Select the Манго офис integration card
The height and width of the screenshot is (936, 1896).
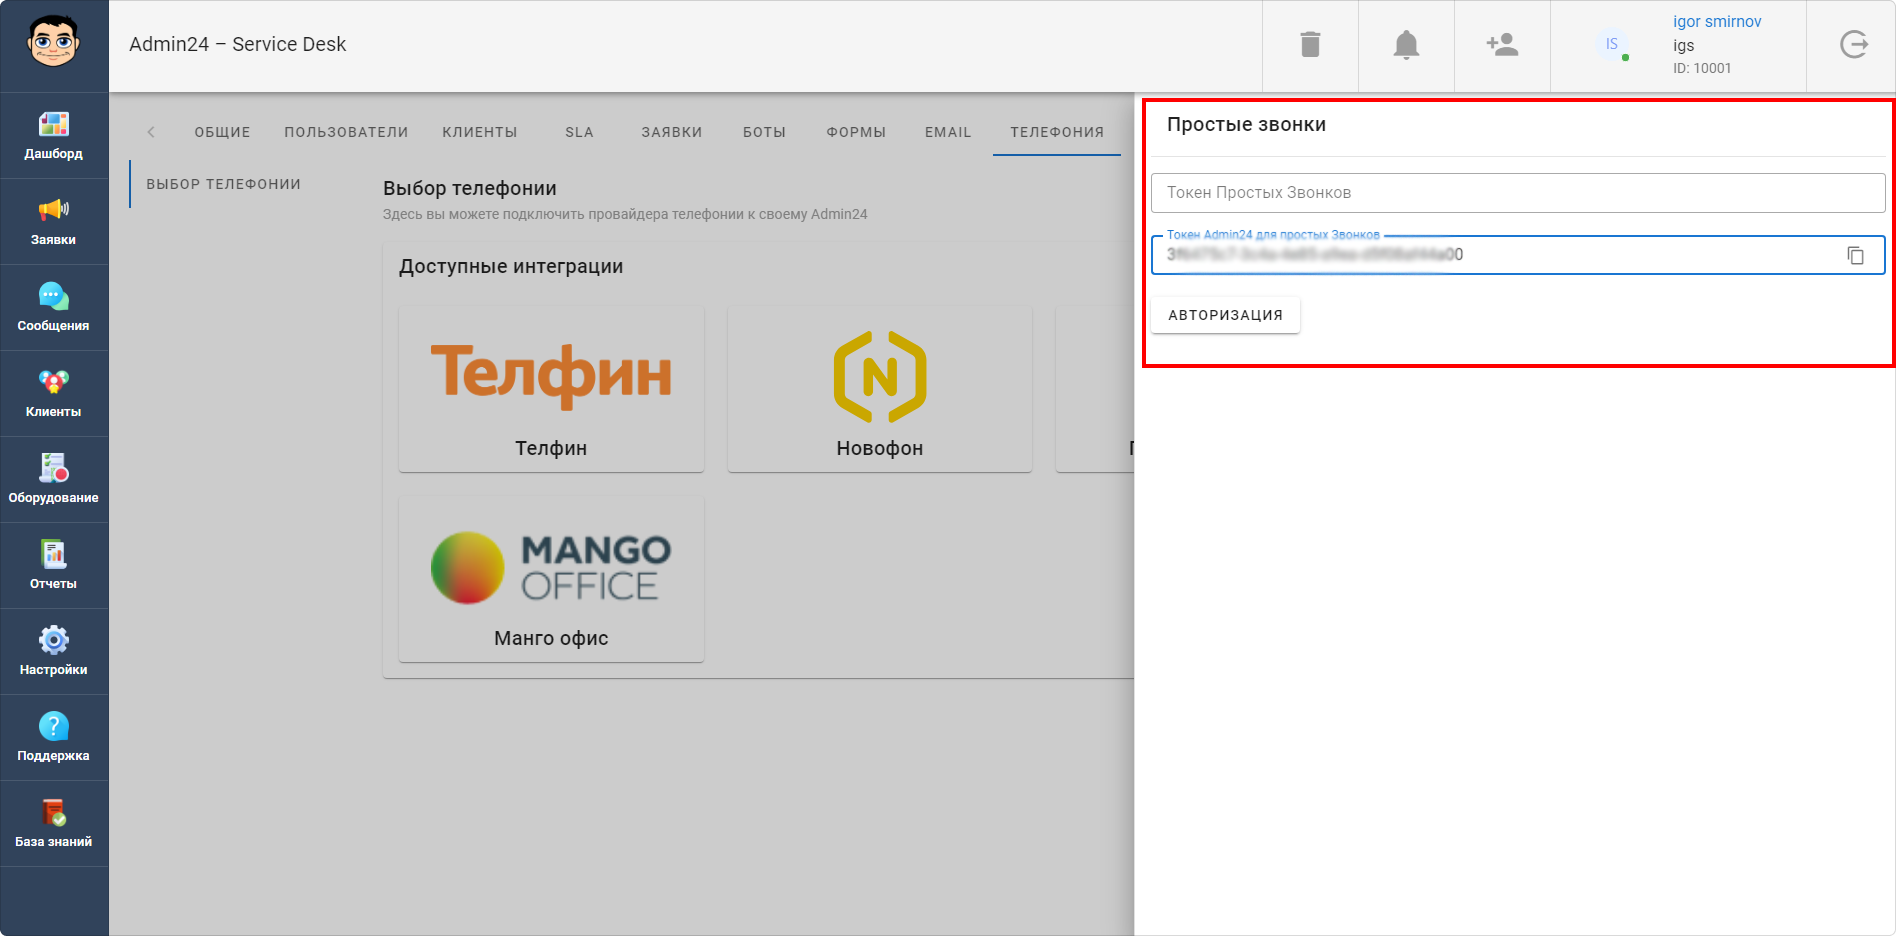pos(551,579)
